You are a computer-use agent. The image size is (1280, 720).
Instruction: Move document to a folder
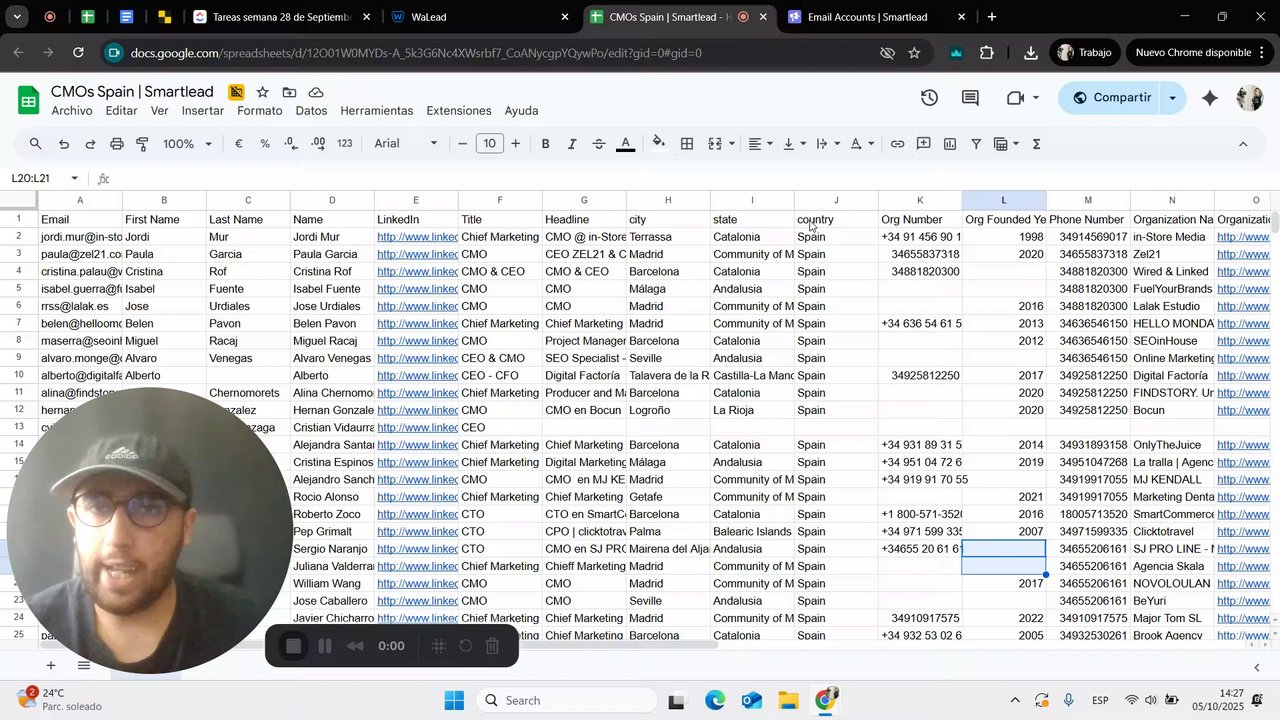289,92
